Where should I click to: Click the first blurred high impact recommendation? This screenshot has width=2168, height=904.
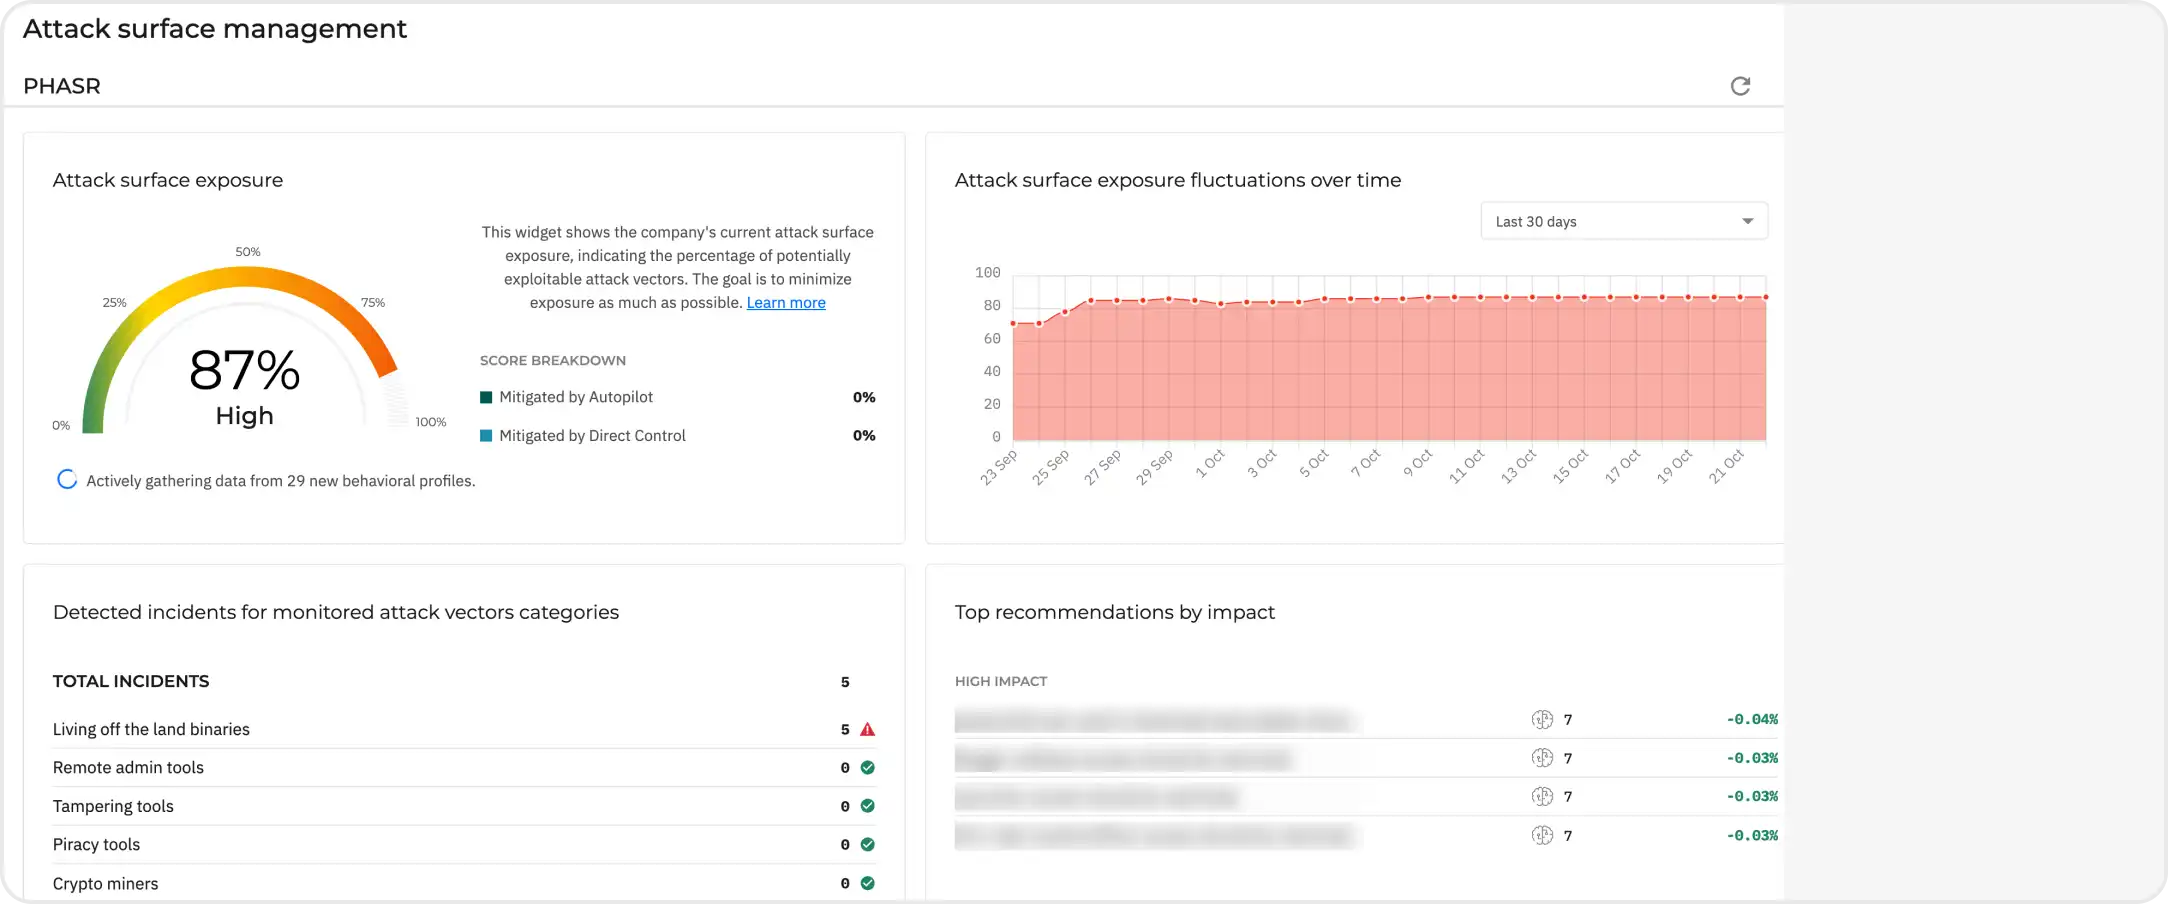coord(1155,720)
